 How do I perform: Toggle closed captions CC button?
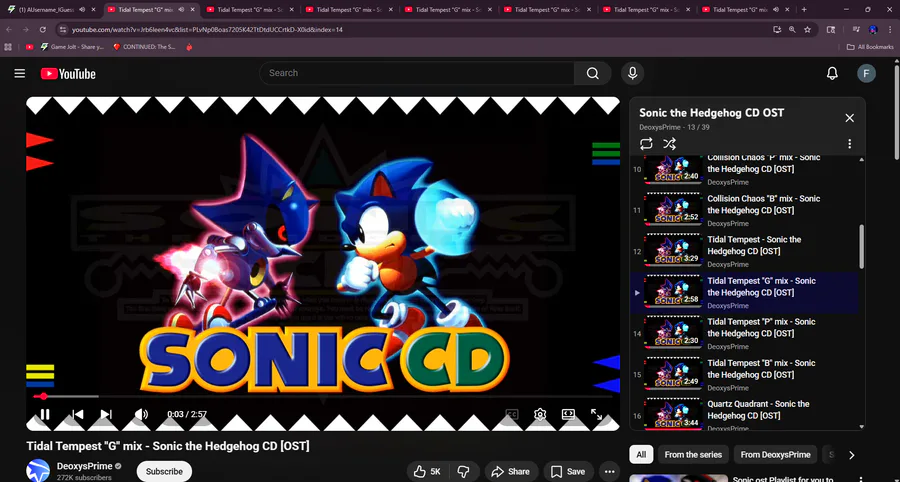[x=511, y=414]
